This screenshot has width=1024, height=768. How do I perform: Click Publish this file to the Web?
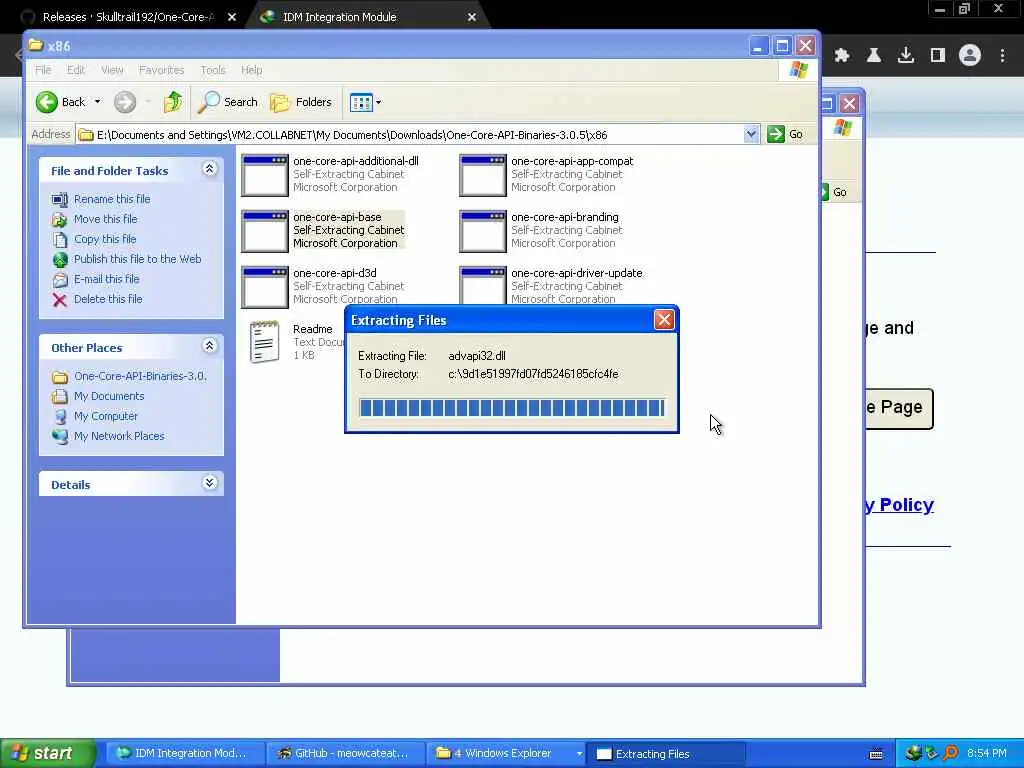(x=137, y=259)
